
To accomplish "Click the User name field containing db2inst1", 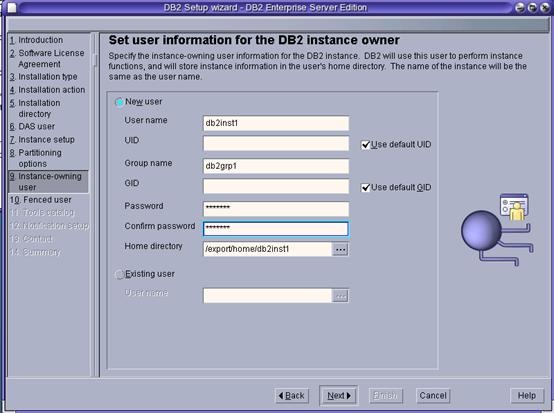I will pyautogui.click(x=276, y=123).
